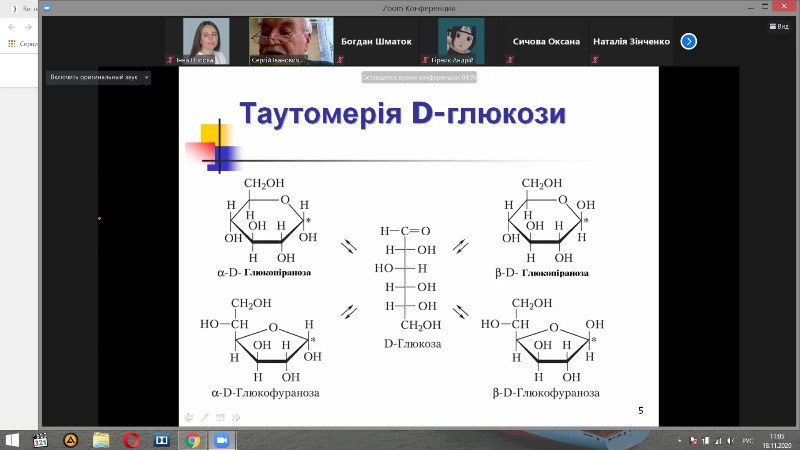This screenshot has height=450, width=800.
Task: Click the "α-D- Глюкопіраноза" label
Action: pos(264,272)
